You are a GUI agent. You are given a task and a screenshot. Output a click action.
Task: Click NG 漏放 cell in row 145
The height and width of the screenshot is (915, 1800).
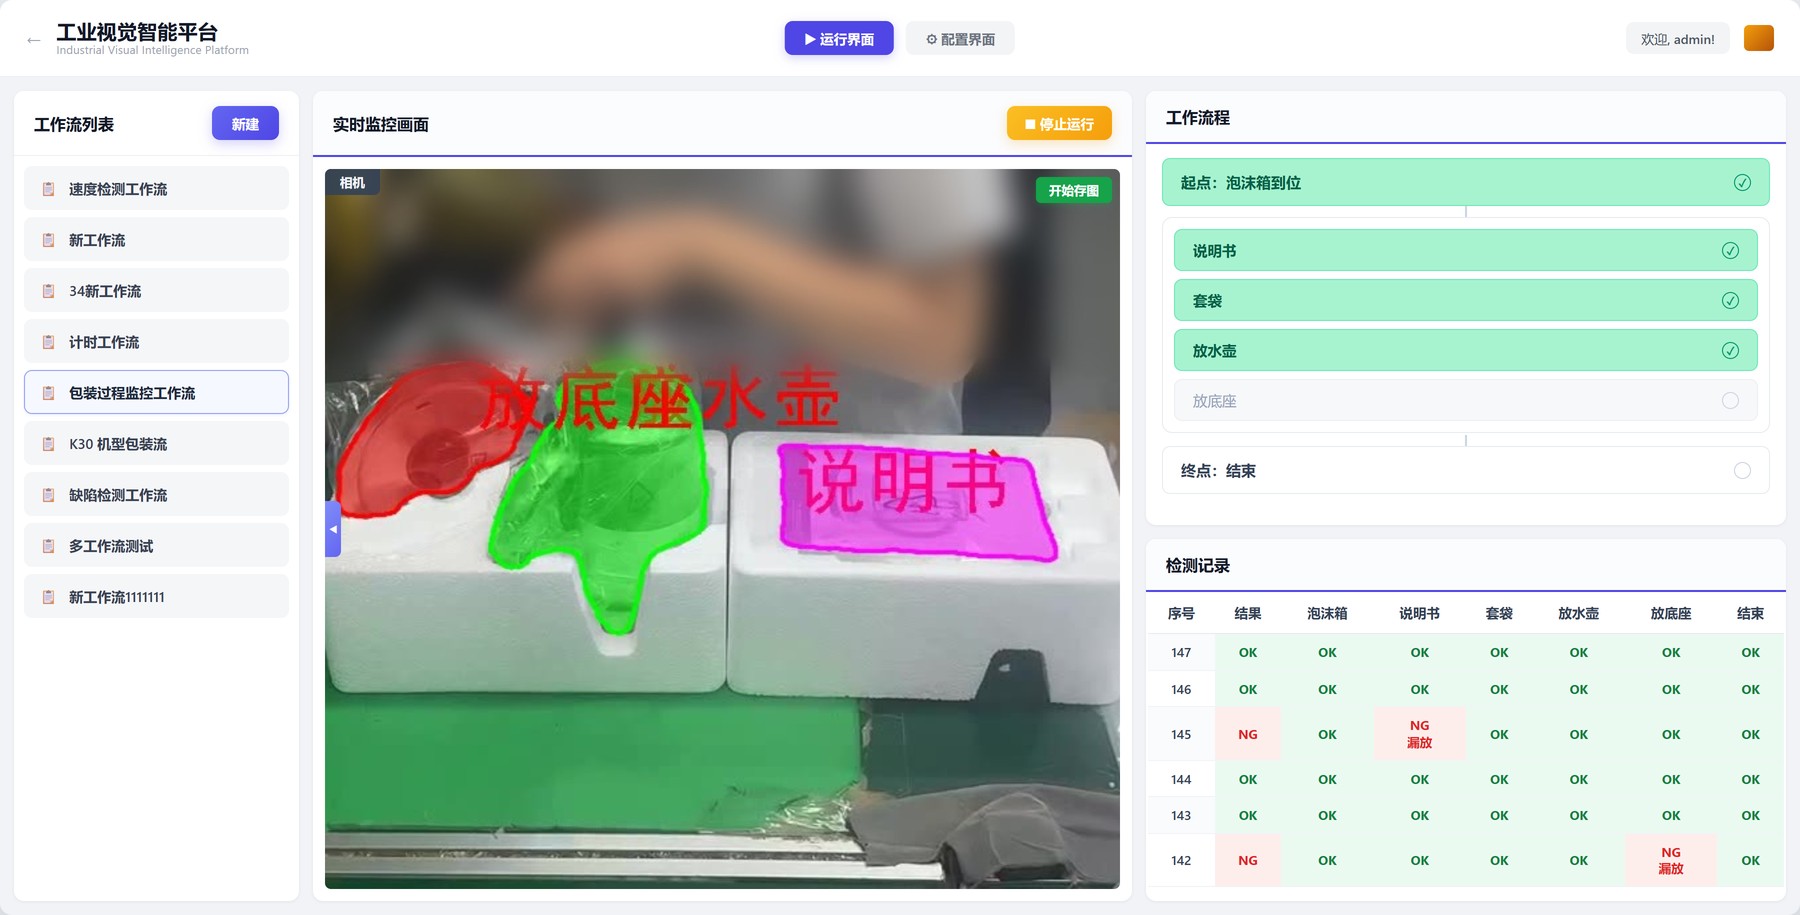coord(1419,734)
